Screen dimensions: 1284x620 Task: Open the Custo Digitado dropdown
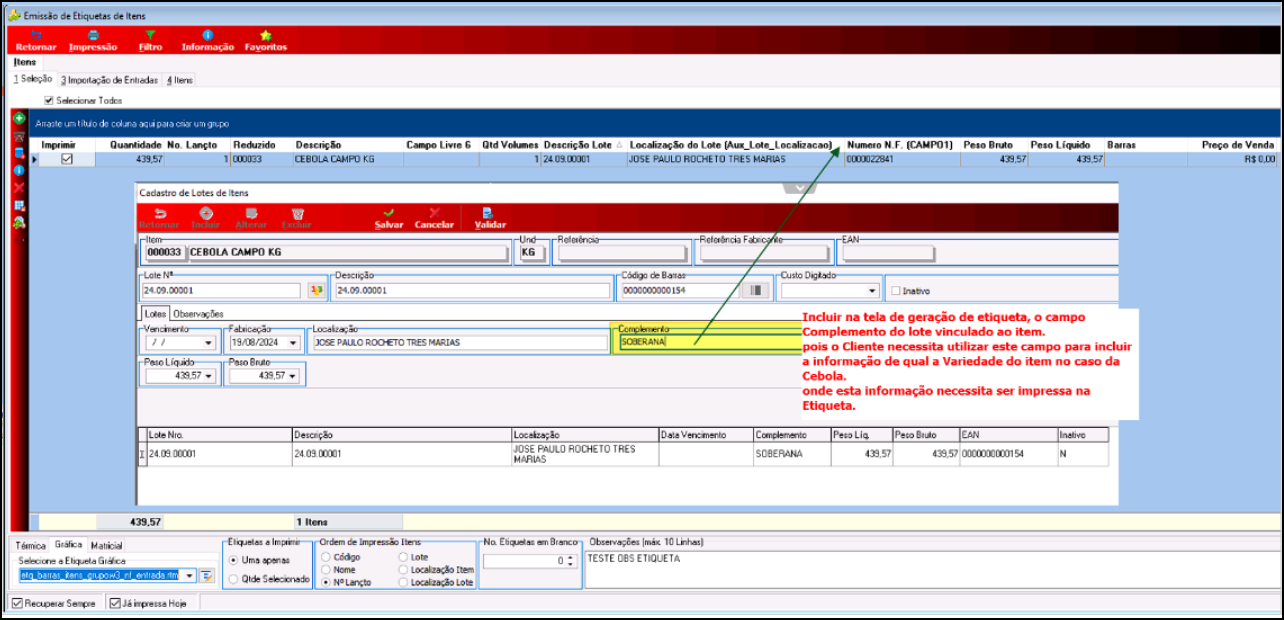pos(873,291)
